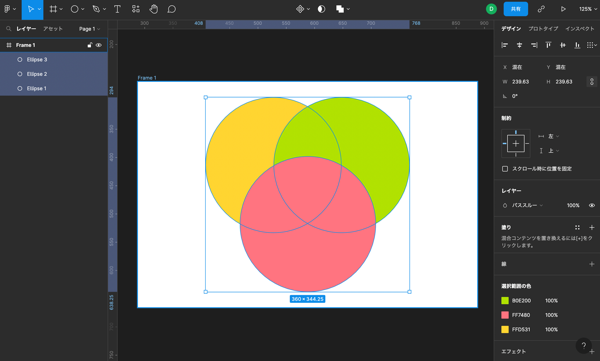Select Frame 1 layer
Viewport: 600px width, 361px height.
click(54, 45)
